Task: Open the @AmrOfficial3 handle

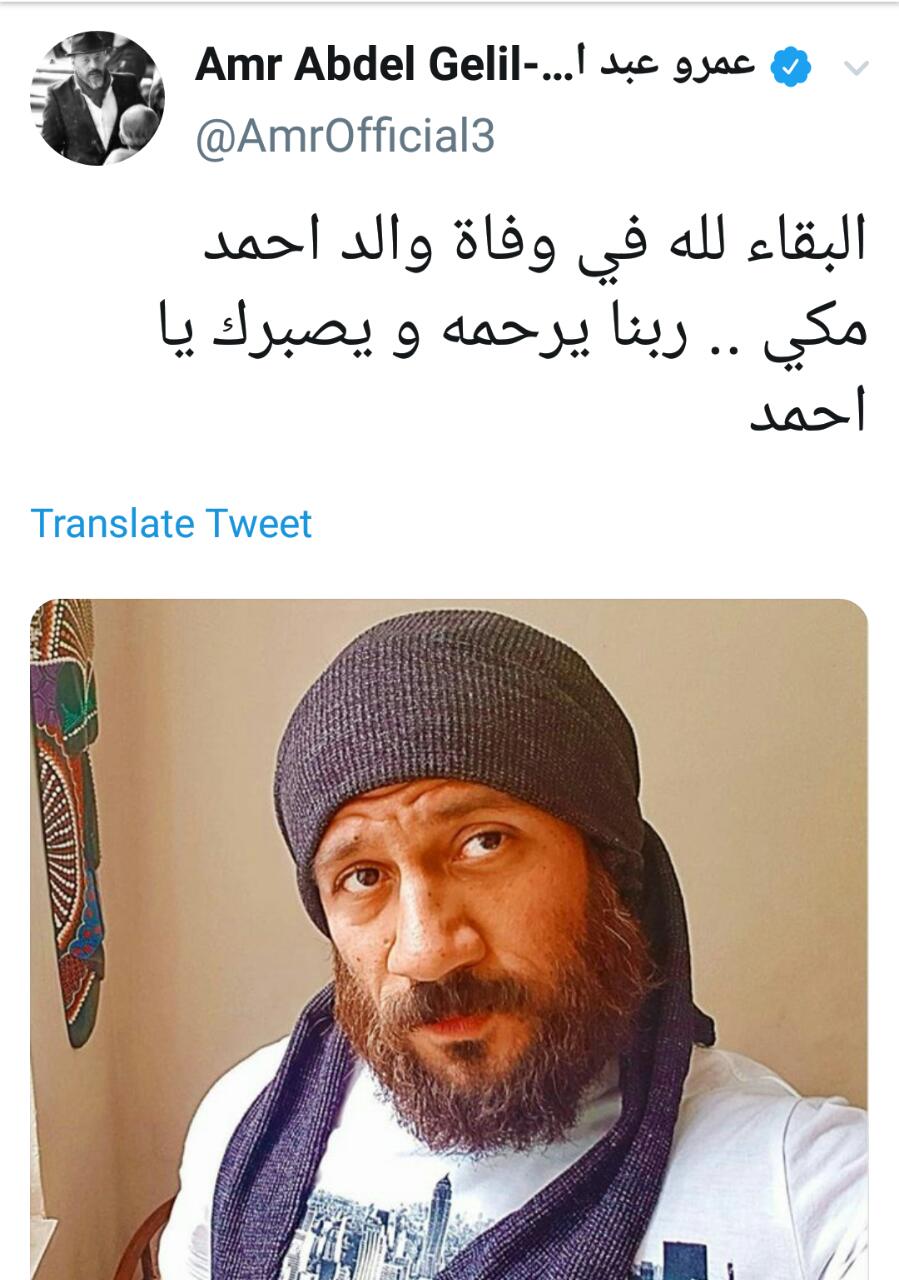Action: (345, 136)
